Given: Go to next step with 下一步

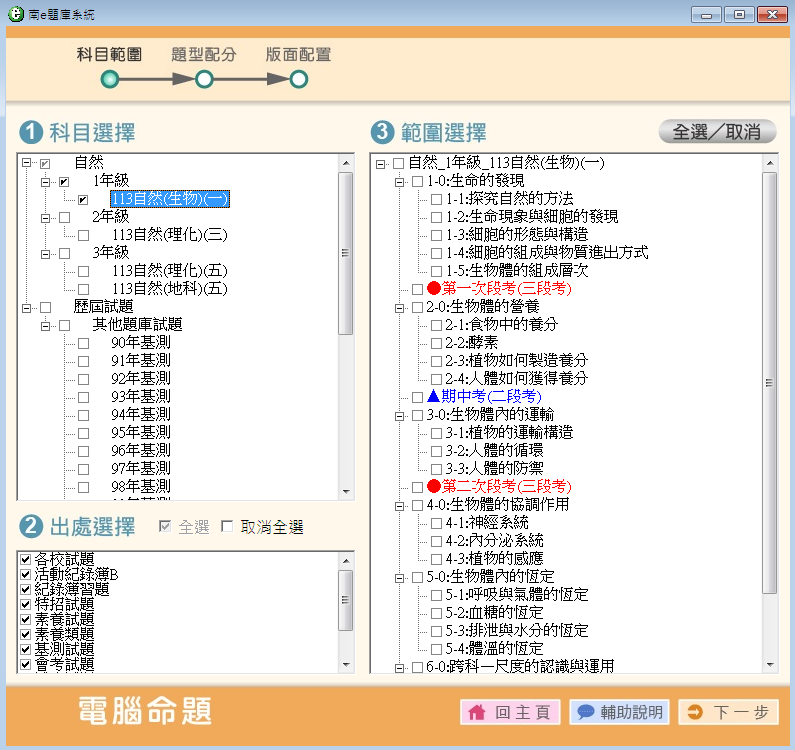Looking at the screenshot, I should (x=726, y=712).
